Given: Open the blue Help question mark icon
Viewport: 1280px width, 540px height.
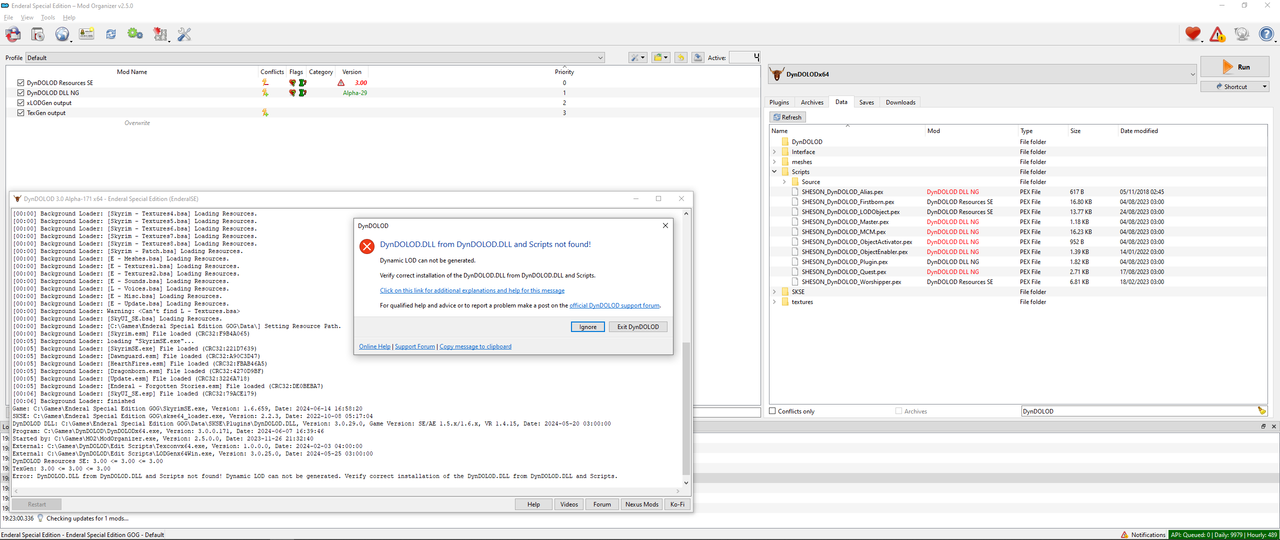Looking at the screenshot, I should coord(1266,34).
